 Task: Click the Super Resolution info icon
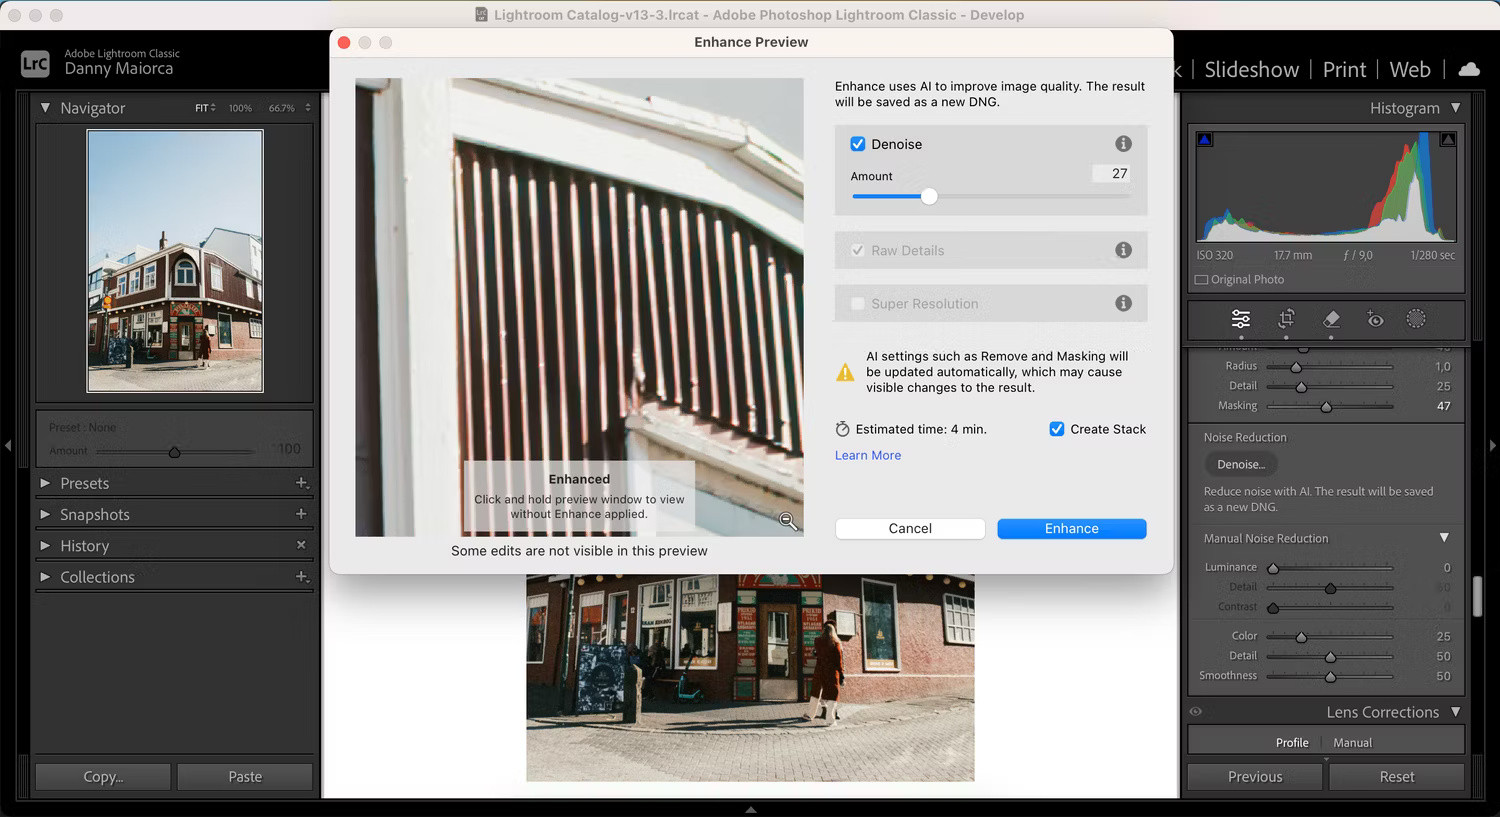pos(1123,303)
